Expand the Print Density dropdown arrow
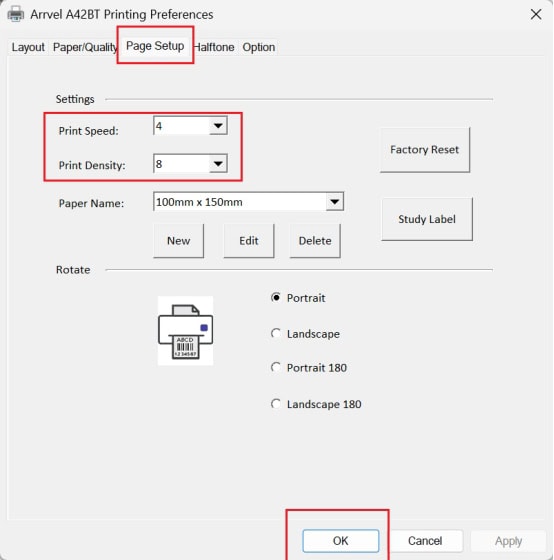Viewport: 554px width, 560px height. tap(218, 164)
